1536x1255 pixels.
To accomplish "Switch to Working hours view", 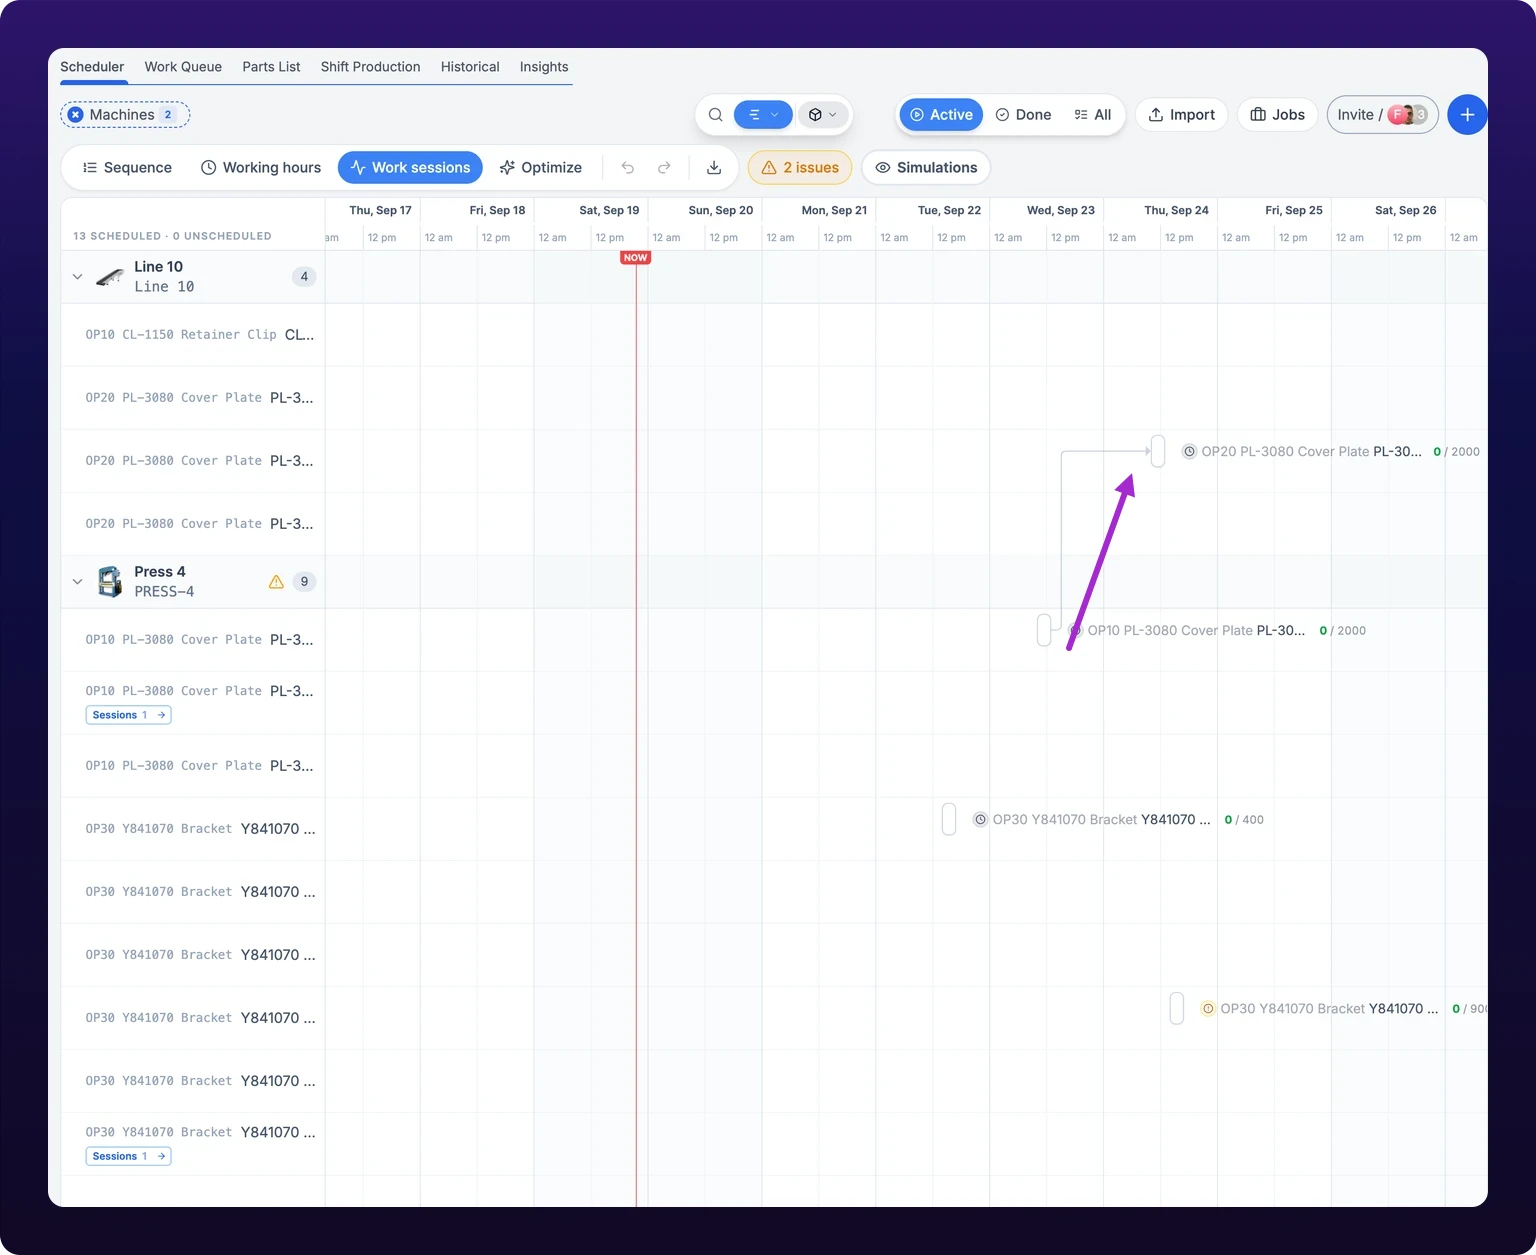I will [261, 167].
